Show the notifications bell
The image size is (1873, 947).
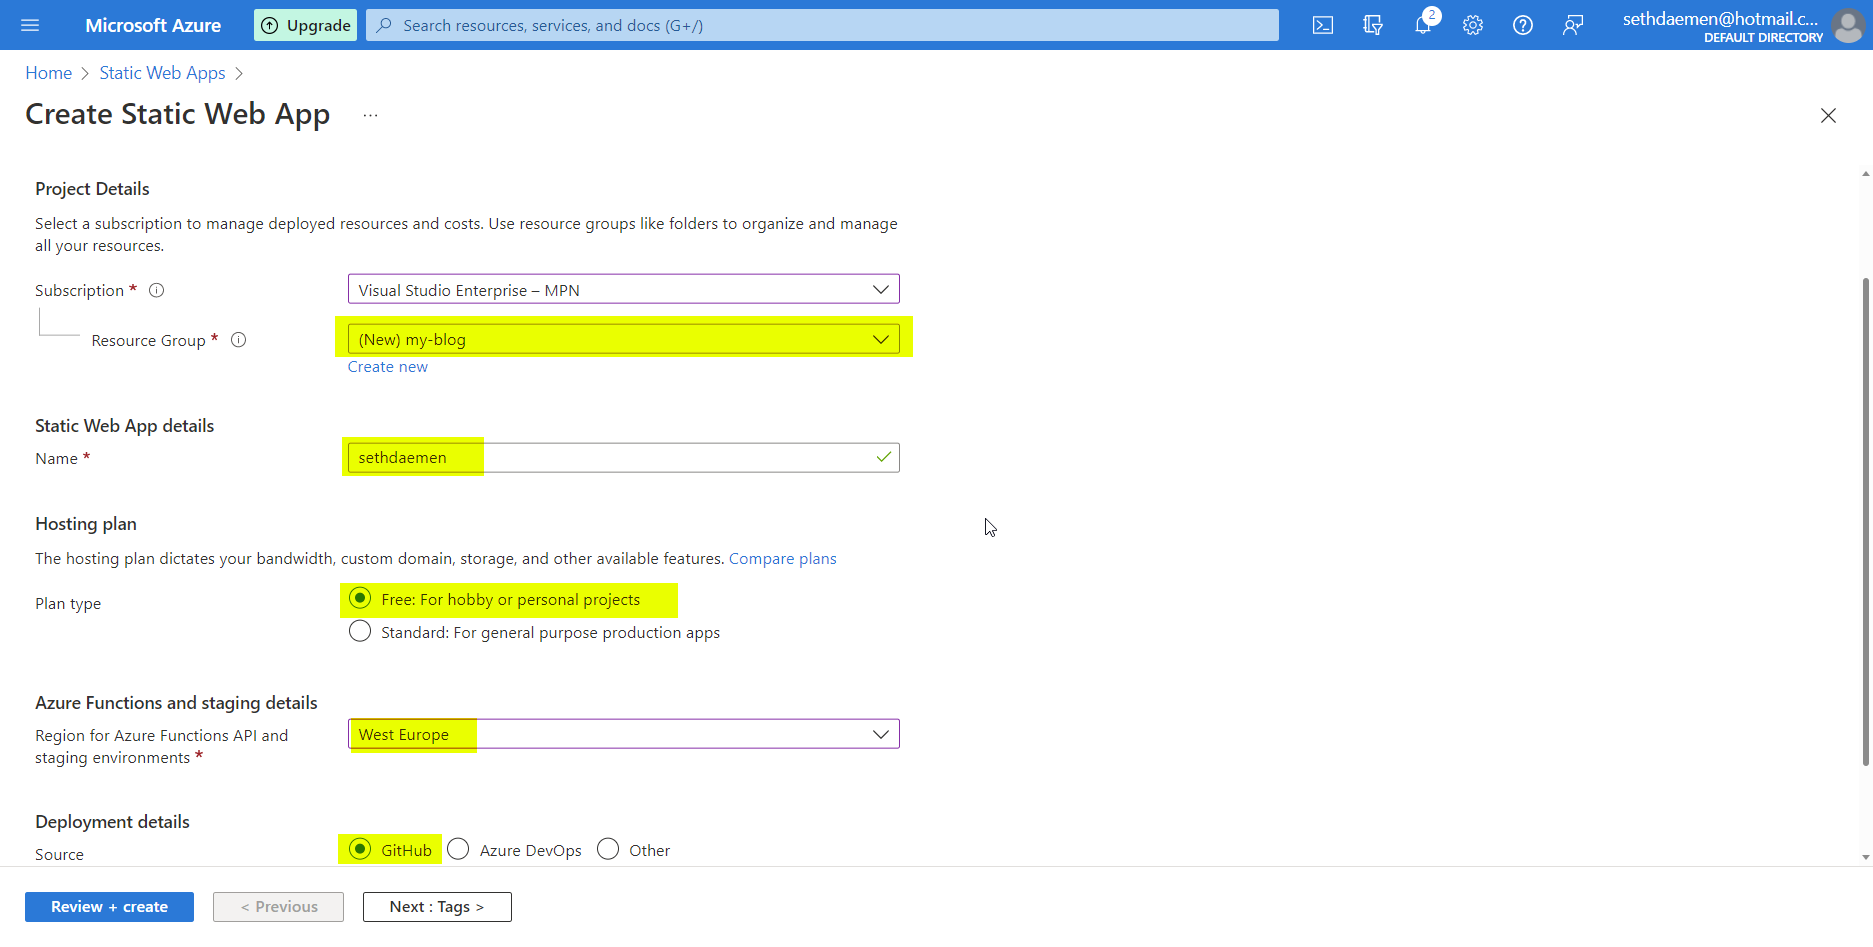click(x=1423, y=25)
